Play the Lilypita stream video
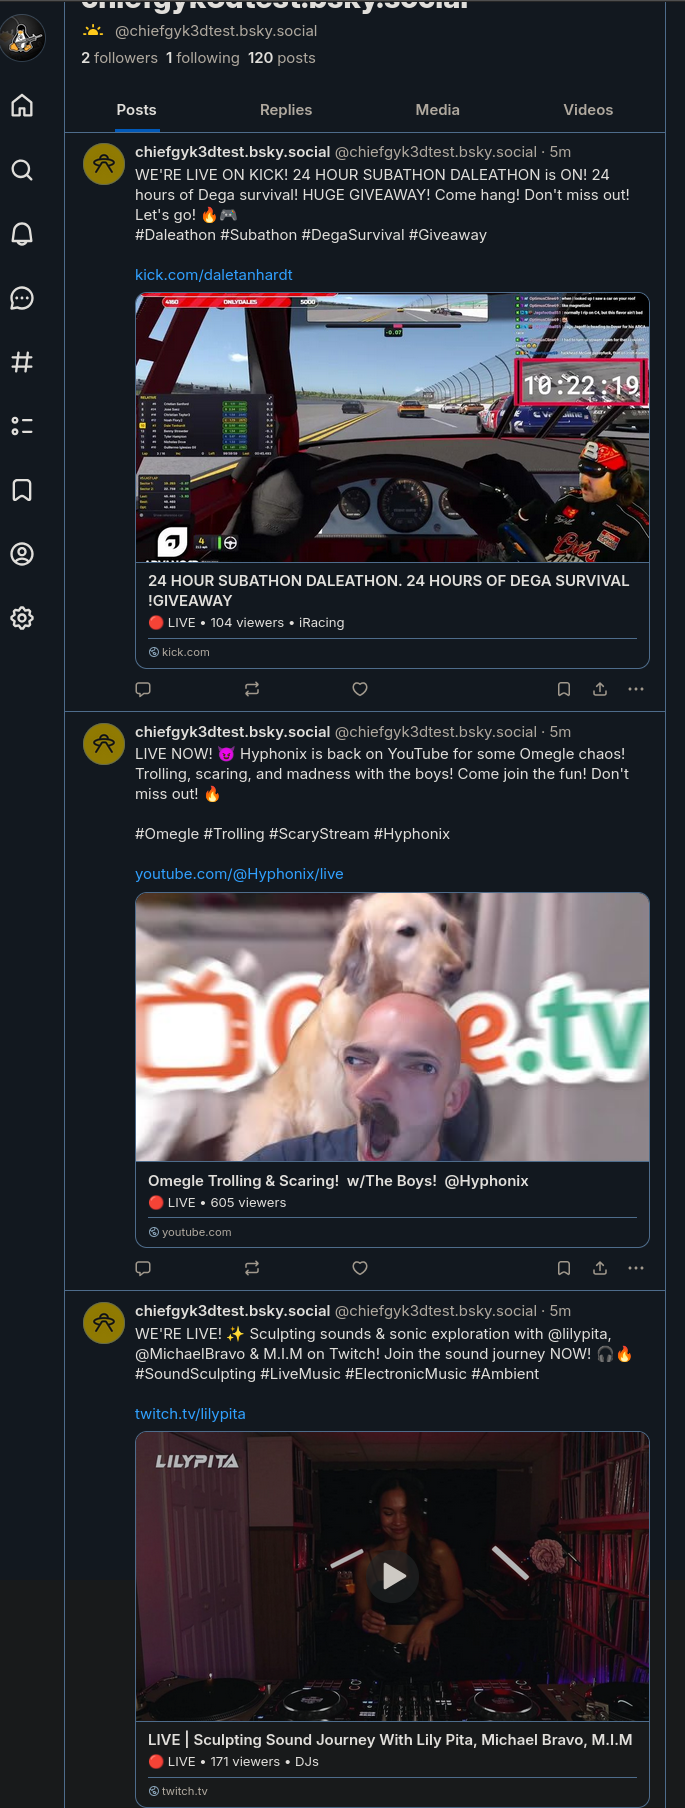Image resolution: width=685 pixels, height=1808 pixels. click(393, 1576)
